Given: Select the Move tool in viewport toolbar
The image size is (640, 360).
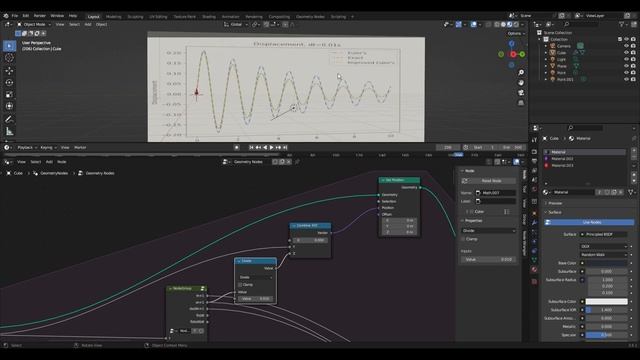Looking at the screenshot, I should (9, 71).
